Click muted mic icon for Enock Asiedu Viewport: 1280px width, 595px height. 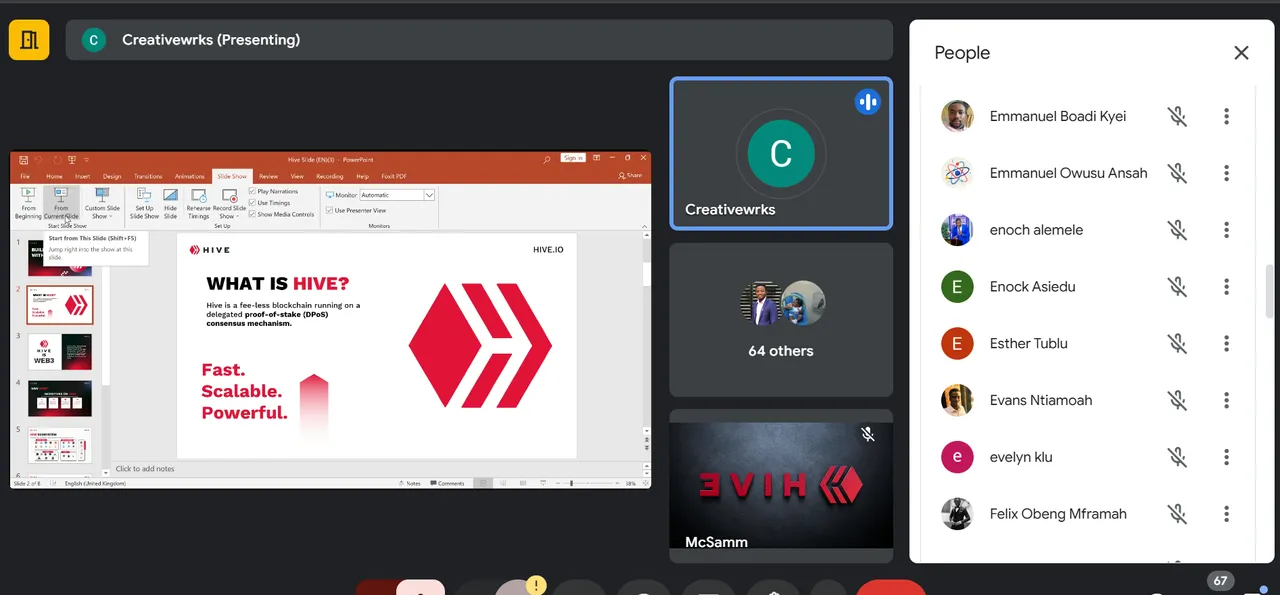[1178, 287]
